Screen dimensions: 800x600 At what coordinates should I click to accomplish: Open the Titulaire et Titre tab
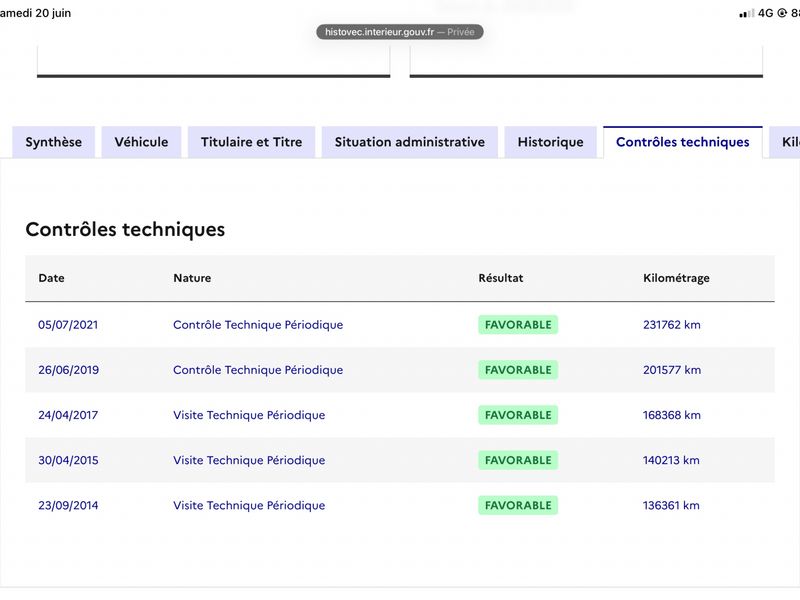[x=252, y=142]
